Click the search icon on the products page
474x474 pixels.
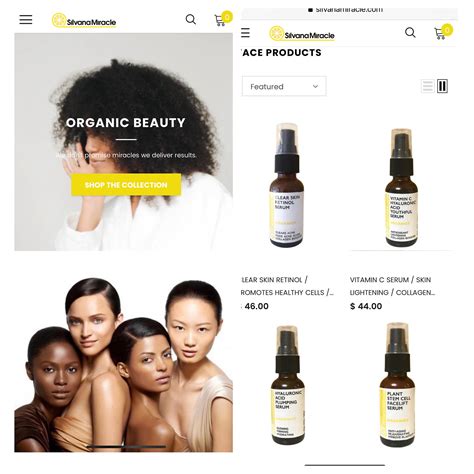pos(410,32)
